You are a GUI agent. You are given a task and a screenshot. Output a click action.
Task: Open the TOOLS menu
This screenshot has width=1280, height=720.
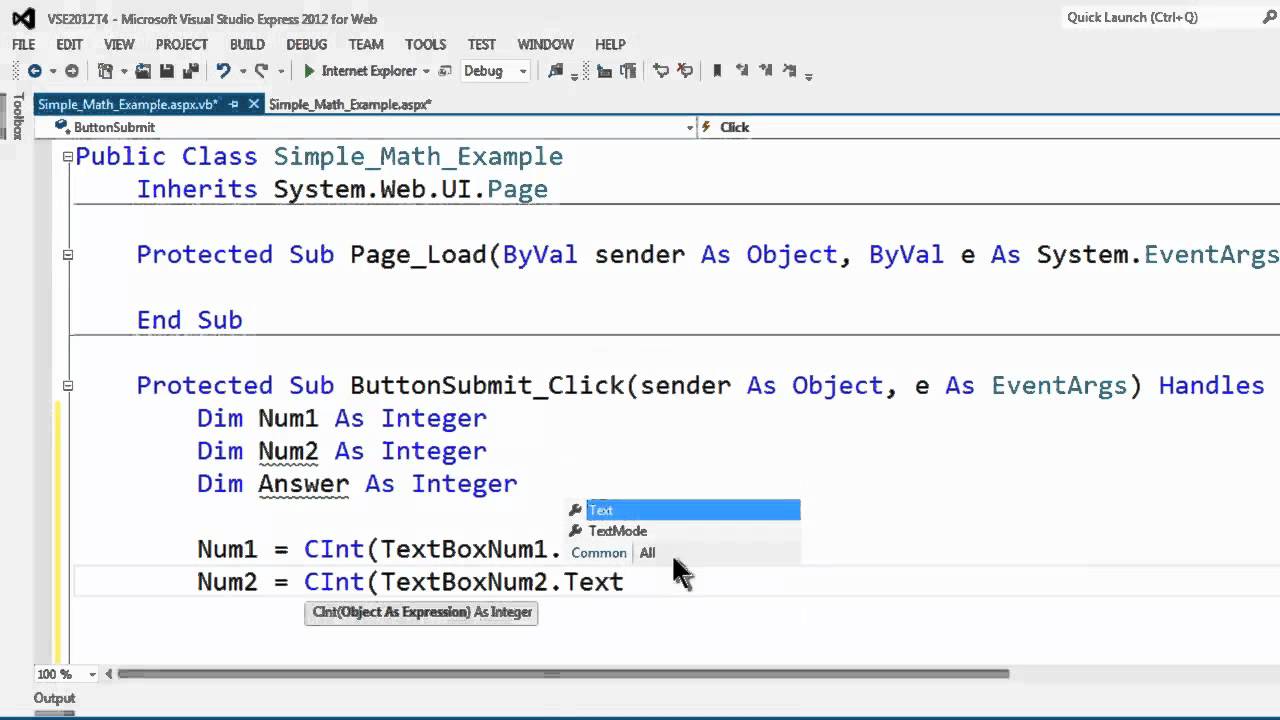tap(425, 44)
